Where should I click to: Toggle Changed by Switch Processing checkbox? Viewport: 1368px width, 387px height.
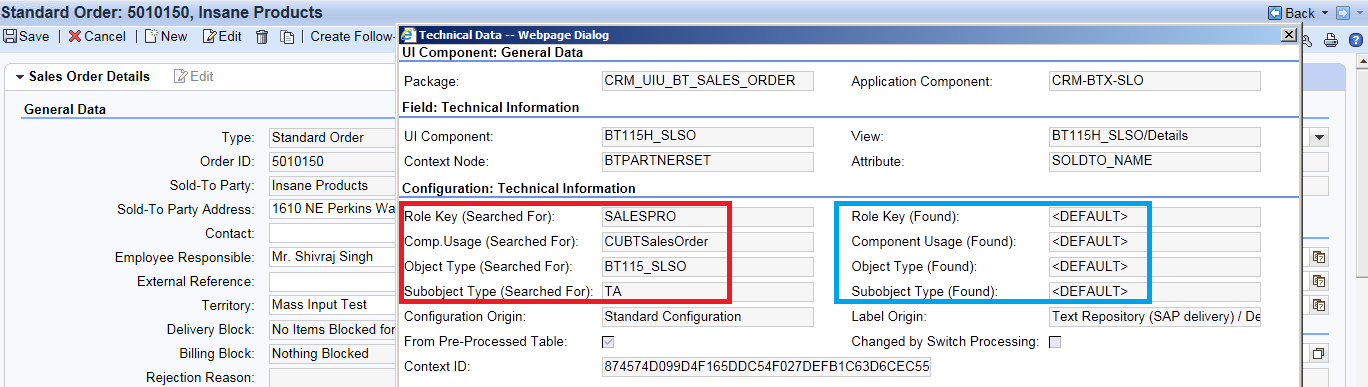(x=1054, y=342)
